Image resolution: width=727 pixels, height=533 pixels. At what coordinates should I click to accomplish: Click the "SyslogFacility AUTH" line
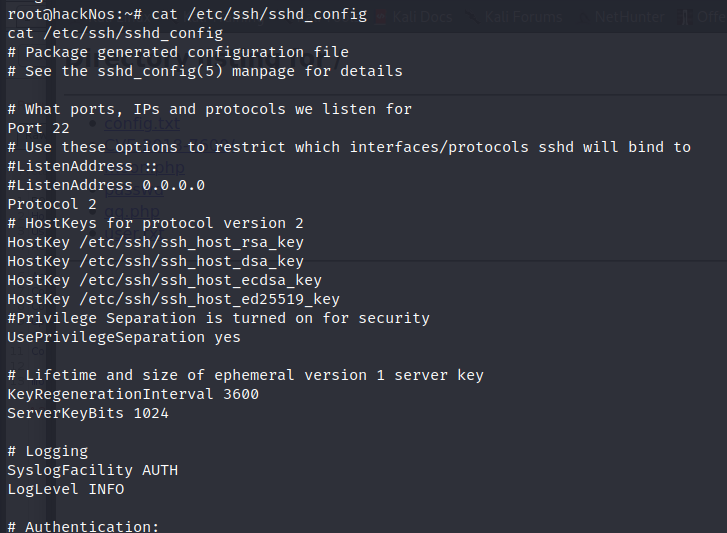[x=93, y=470]
